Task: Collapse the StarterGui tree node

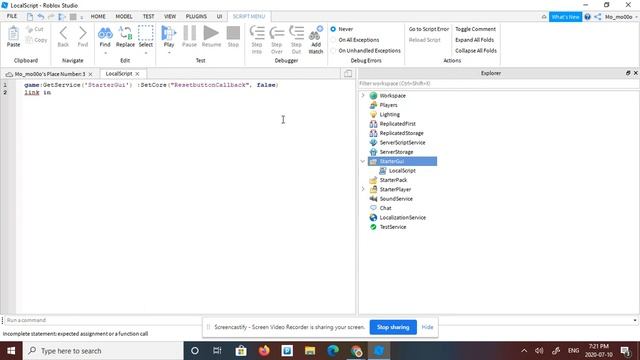Action: click(x=363, y=161)
